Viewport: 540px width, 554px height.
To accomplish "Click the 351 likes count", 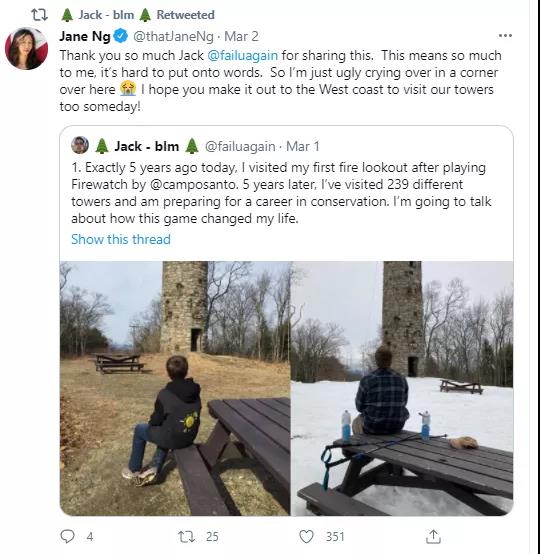I will [x=335, y=537].
